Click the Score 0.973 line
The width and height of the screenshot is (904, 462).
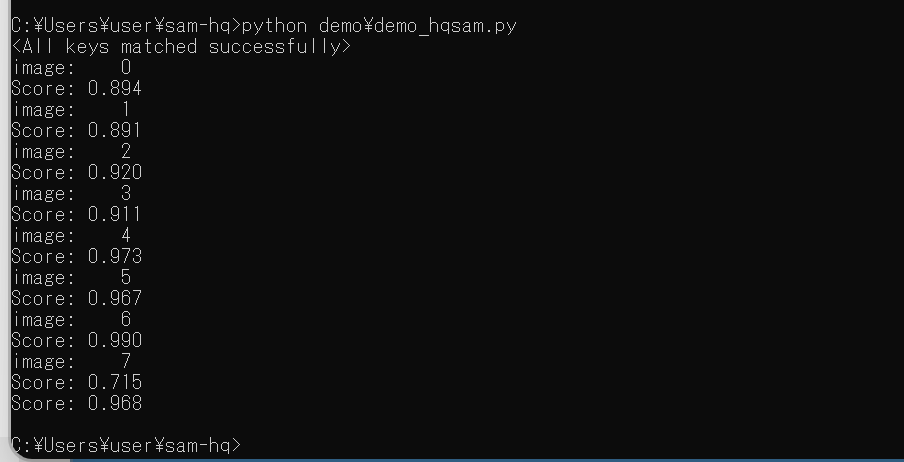[77, 256]
